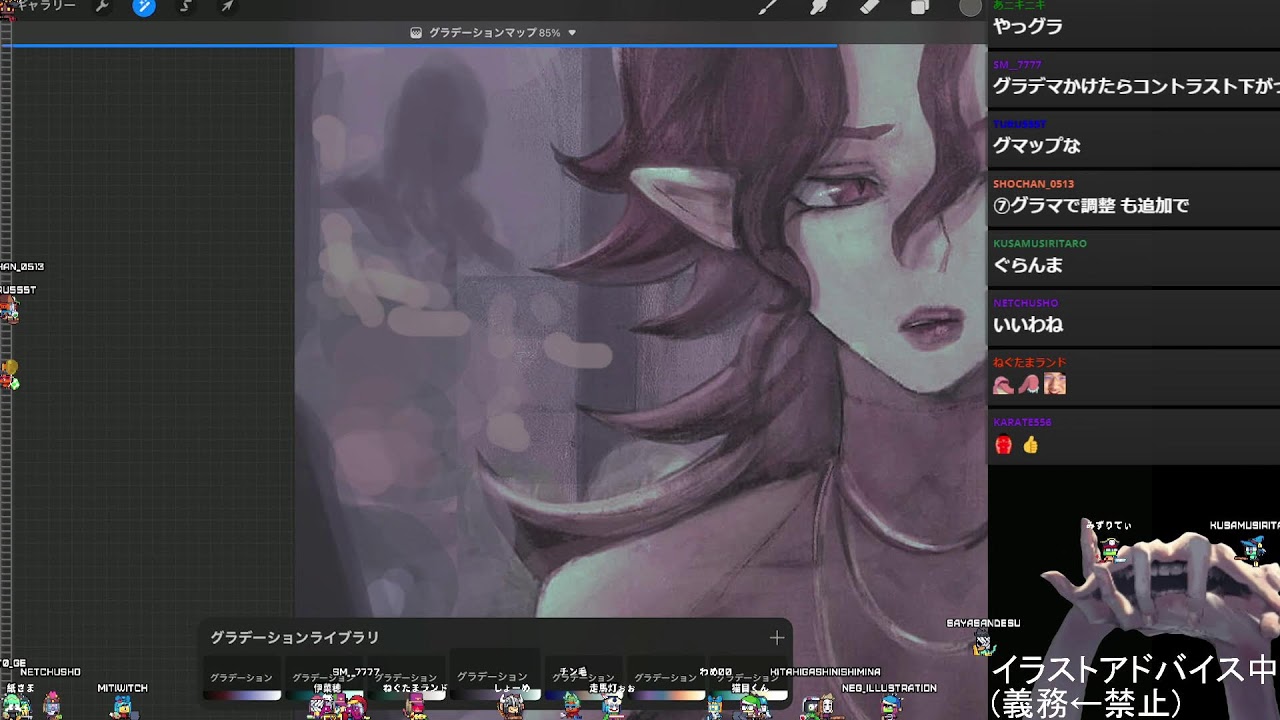This screenshot has height=720, width=1280.
Task: Click the SAYASANDESU avatar label
Action: 983,623
